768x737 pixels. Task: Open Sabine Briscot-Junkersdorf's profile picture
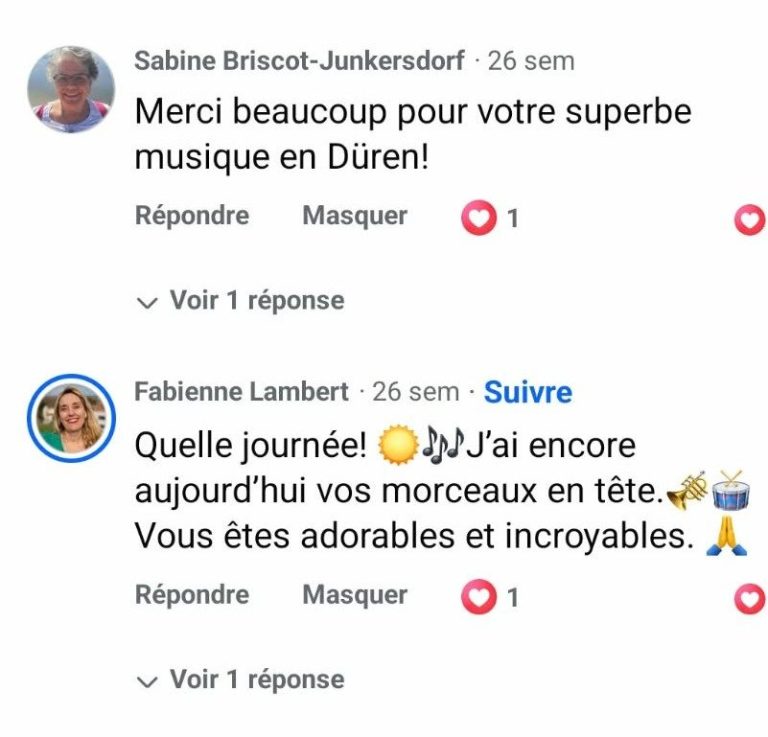[71, 90]
